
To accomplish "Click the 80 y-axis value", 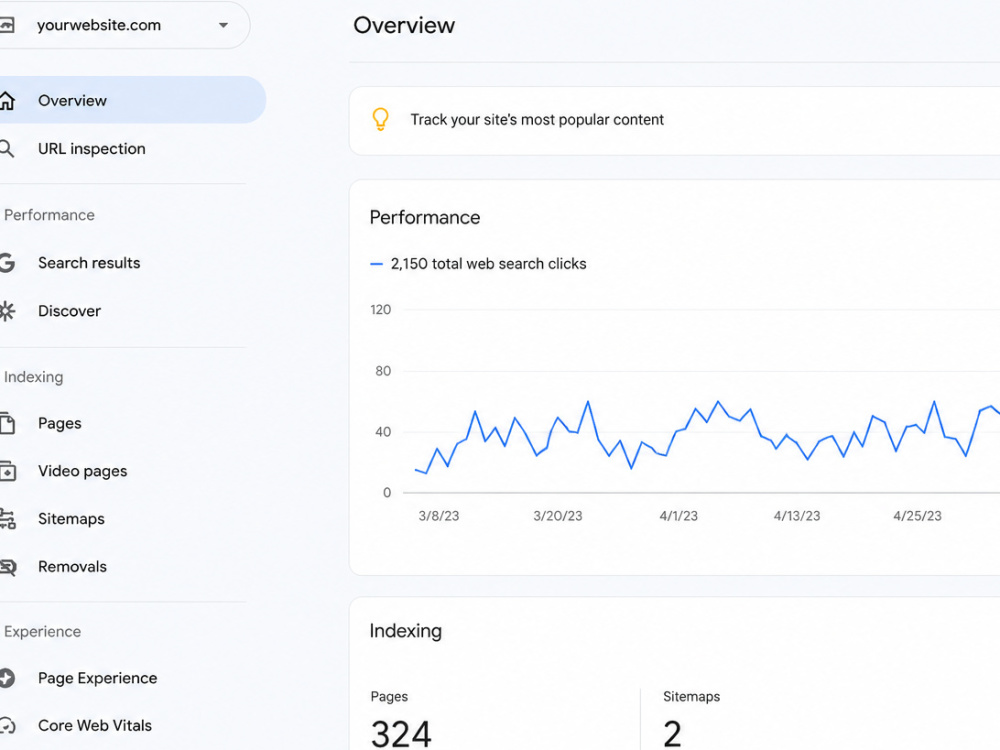I will click(x=383, y=371).
